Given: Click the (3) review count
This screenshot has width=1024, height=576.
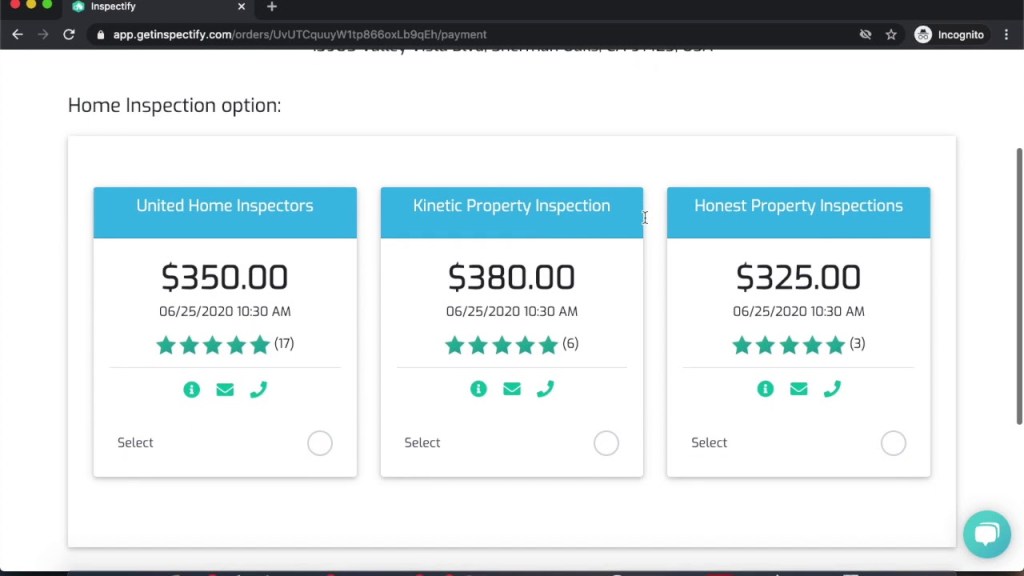Looking at the screenshot, I should pos(857,344).
